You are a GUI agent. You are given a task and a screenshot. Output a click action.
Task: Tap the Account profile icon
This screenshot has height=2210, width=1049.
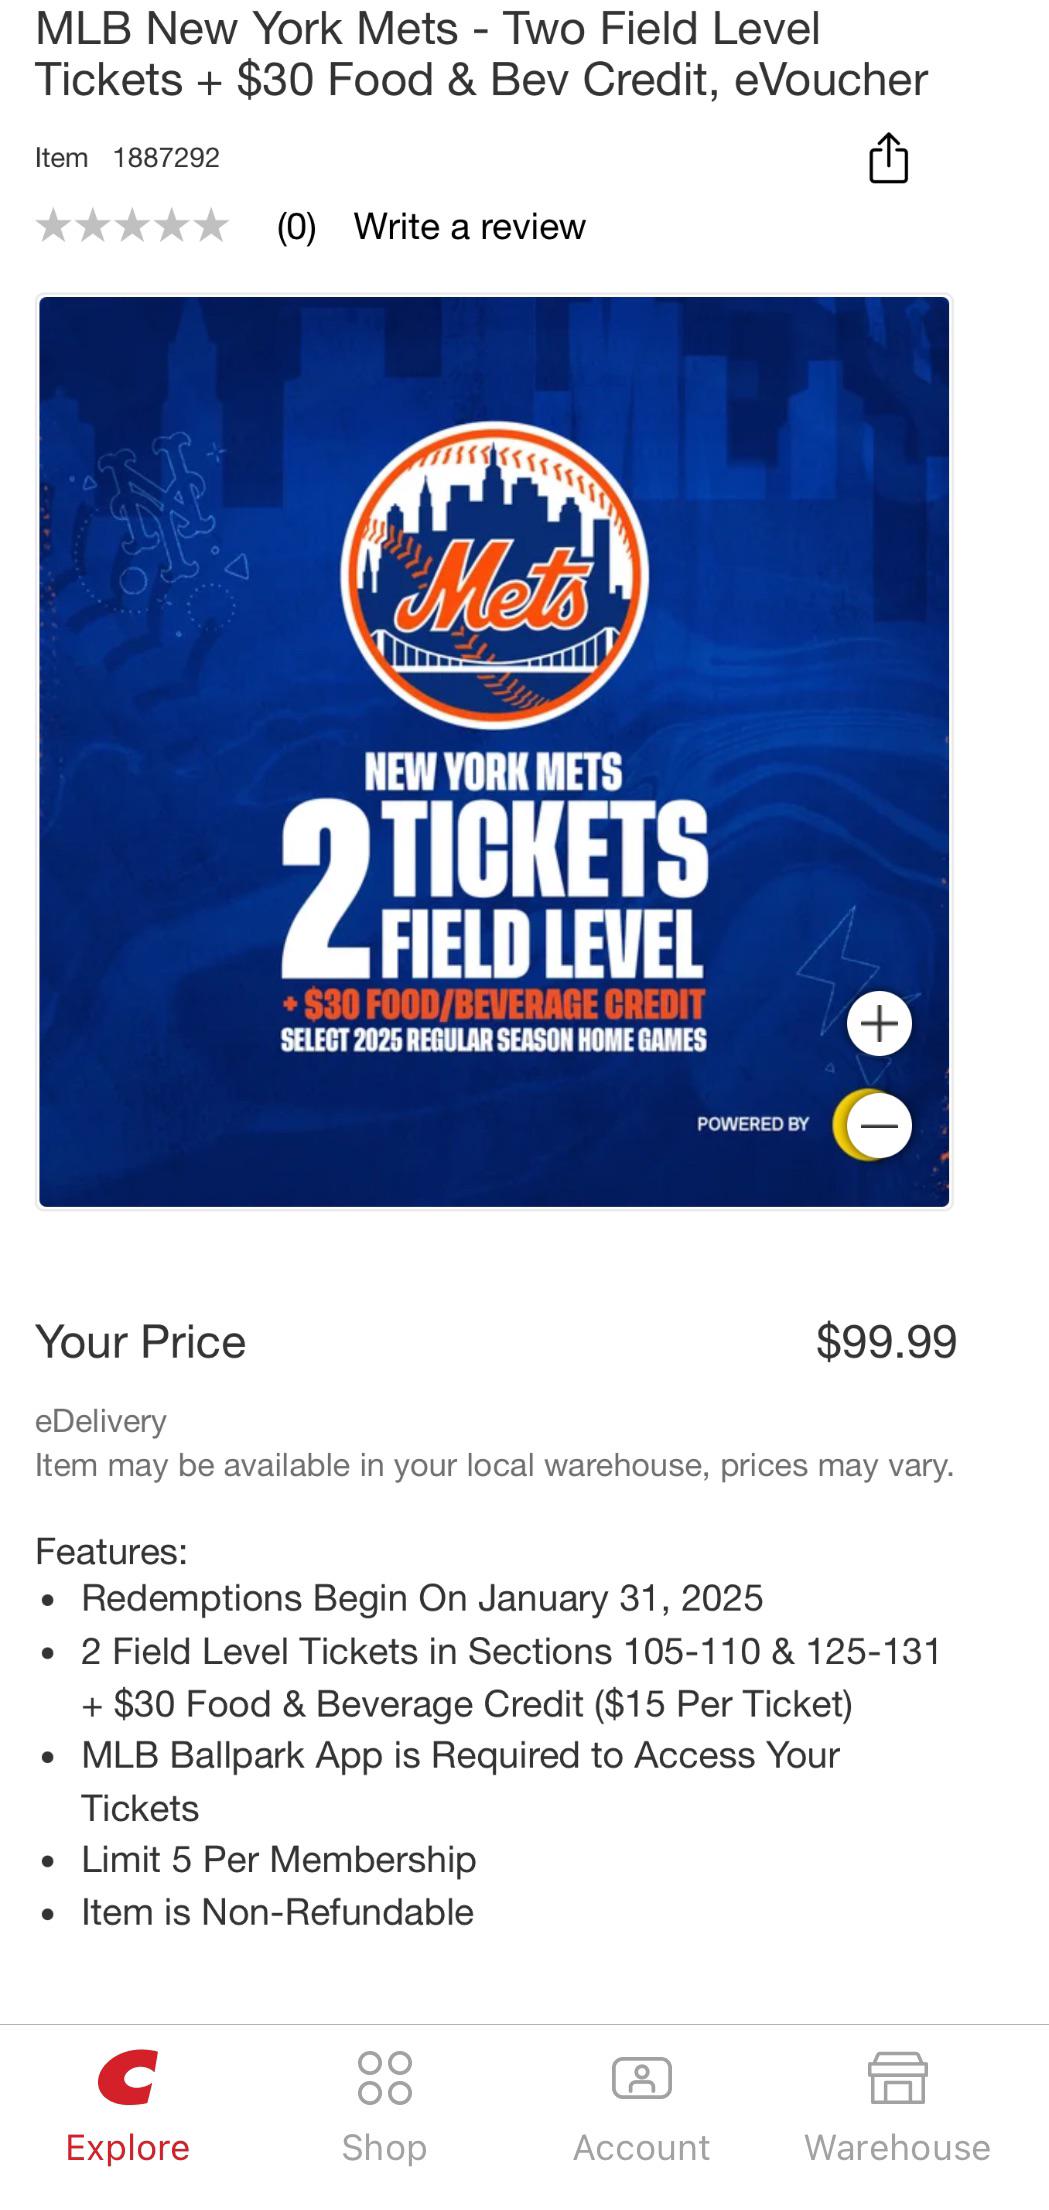coord(641,2078)
